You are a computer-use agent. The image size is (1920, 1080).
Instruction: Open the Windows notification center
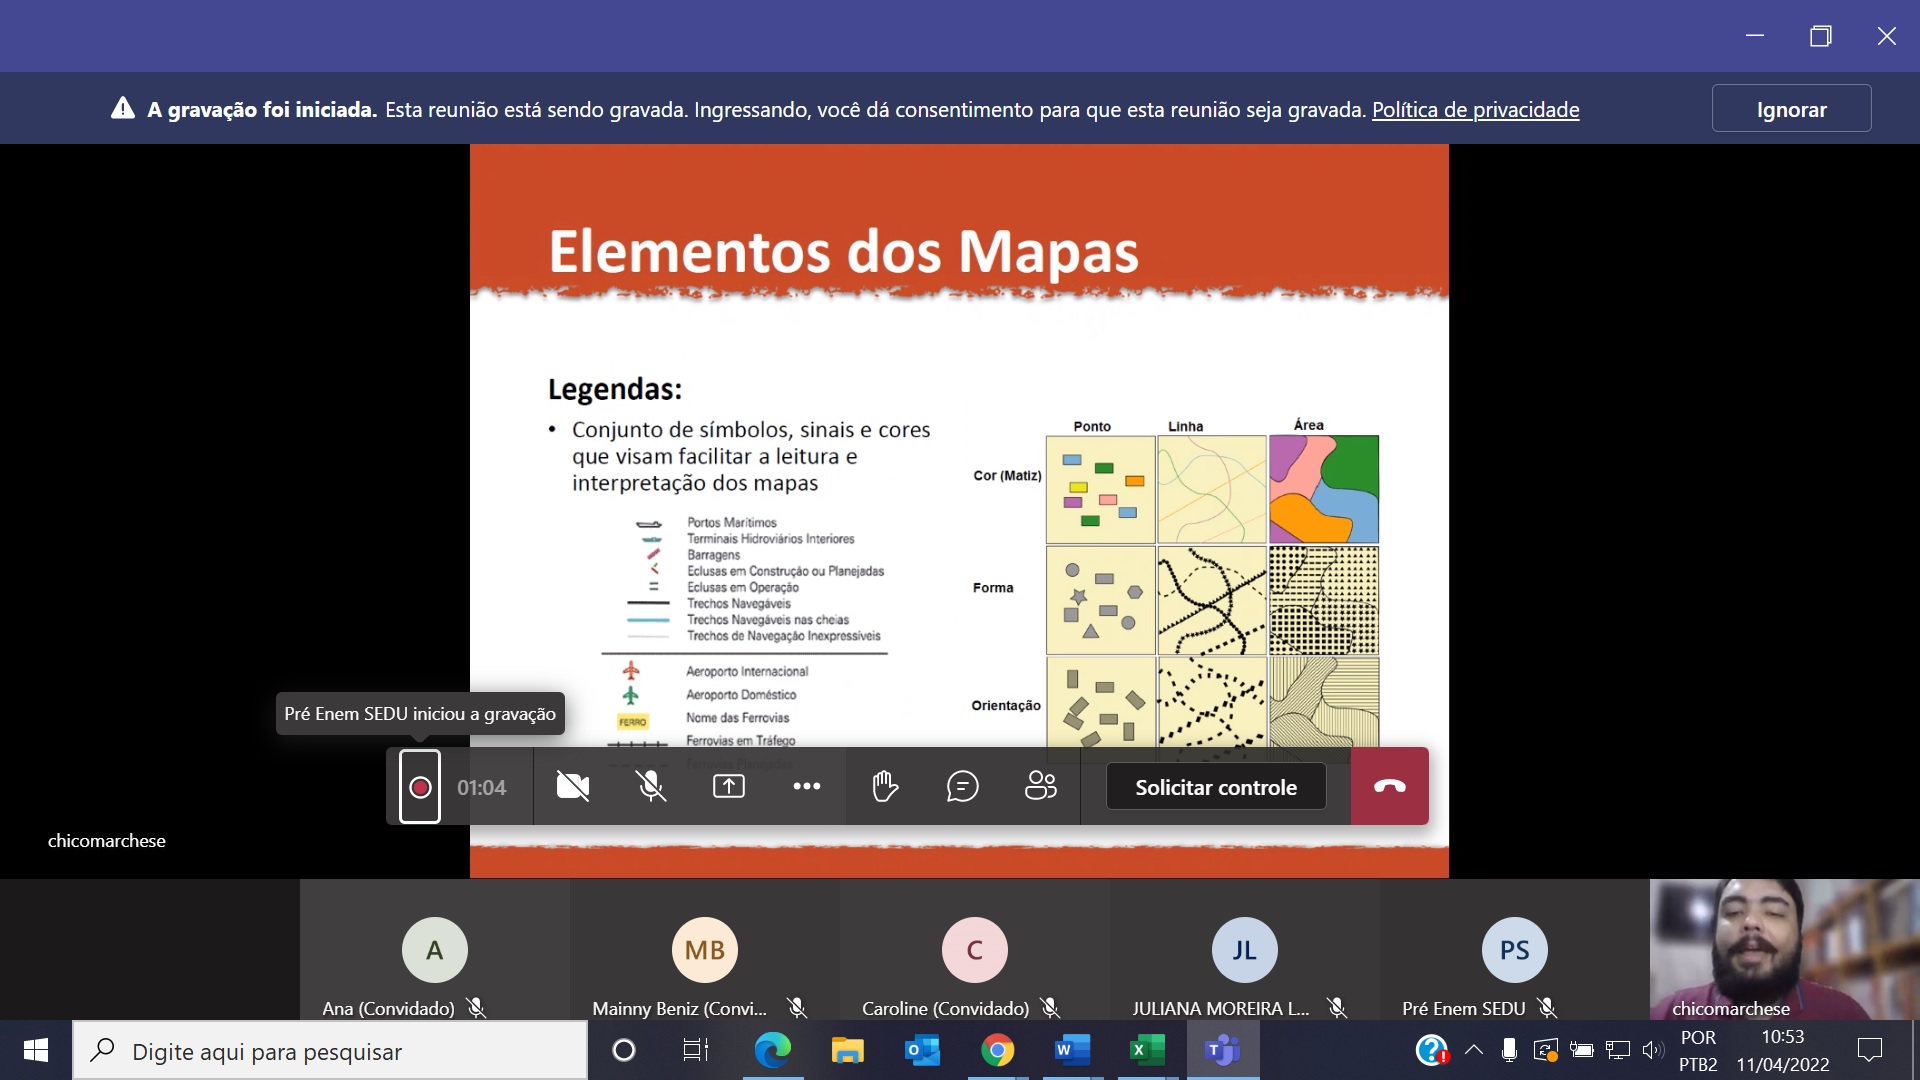click(x=1869, y=1050)
